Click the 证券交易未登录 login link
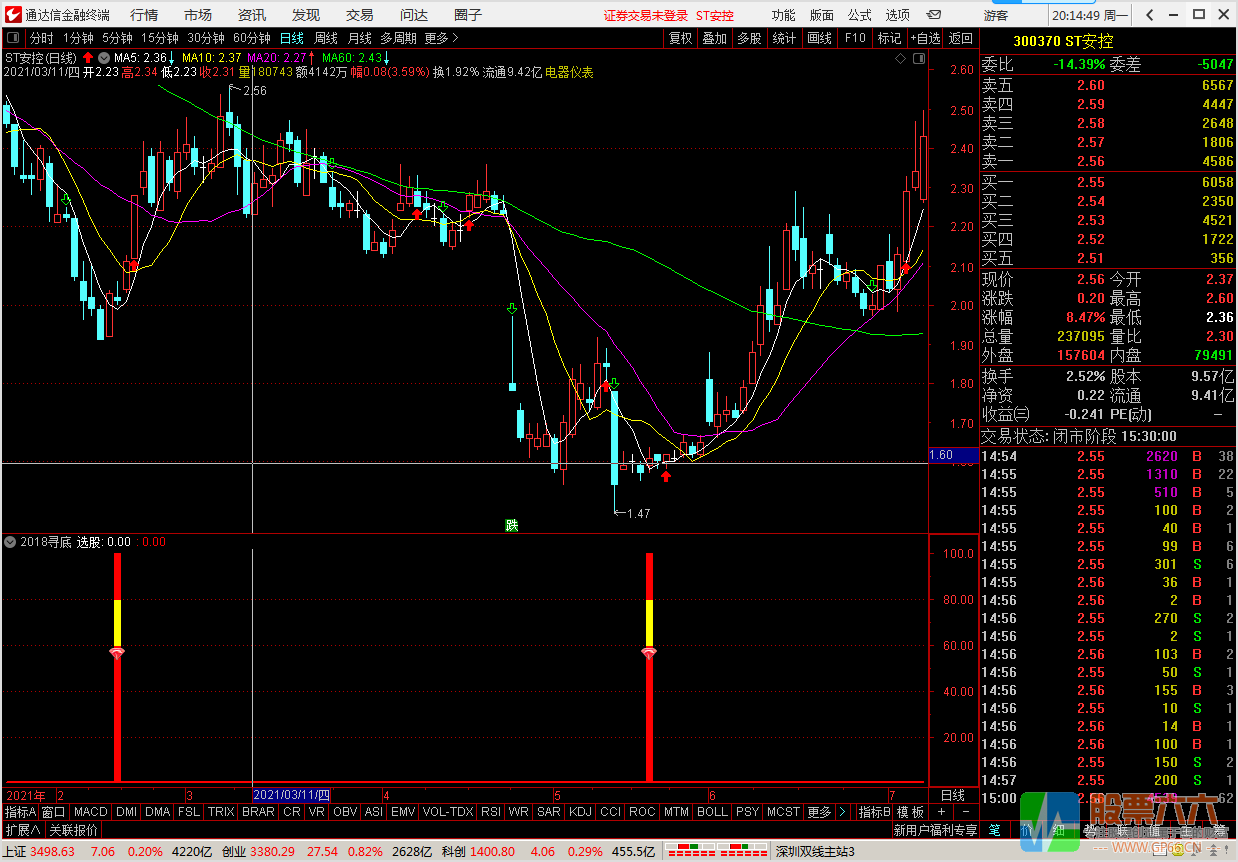Image resolution: width=1238 pixels, height=862 pixels. (646, 15)
